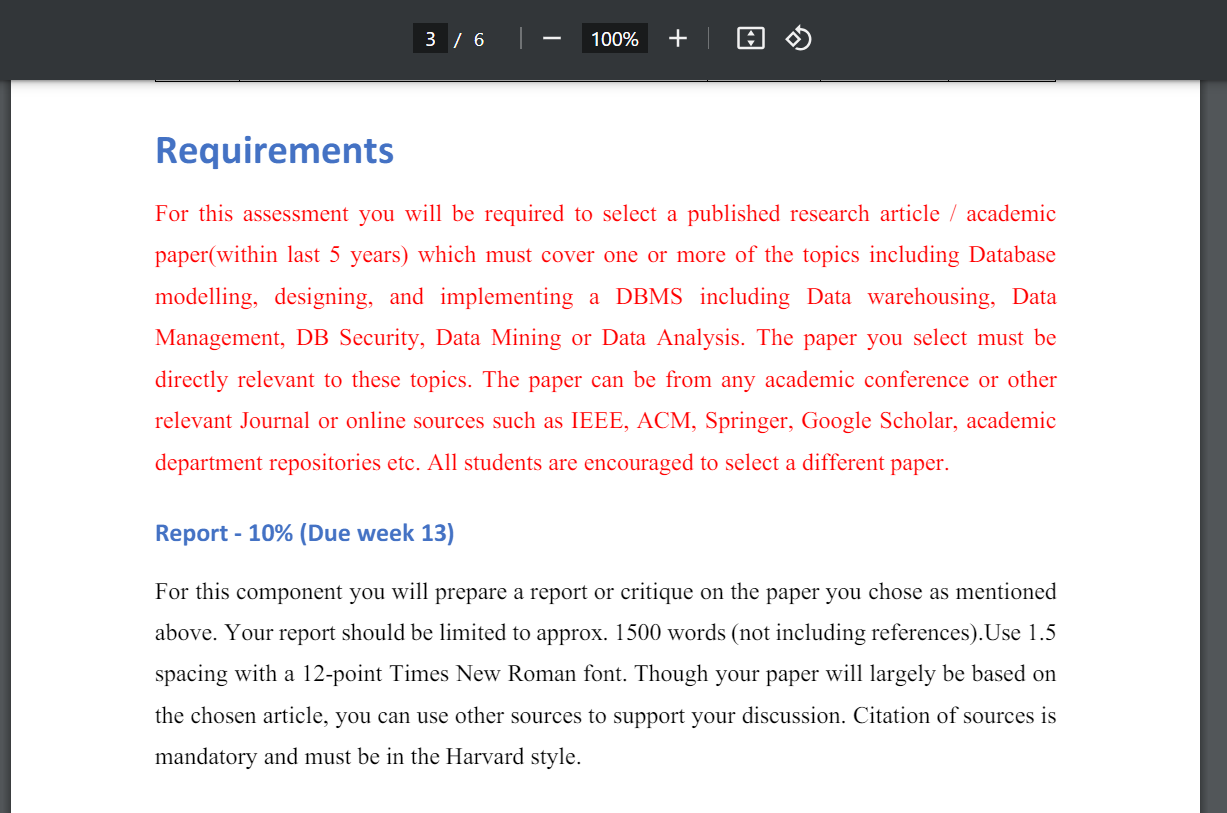This screenshot has width=1227, height=813.
Task: Select the 100% zoom level field
Action: [613, 38]
